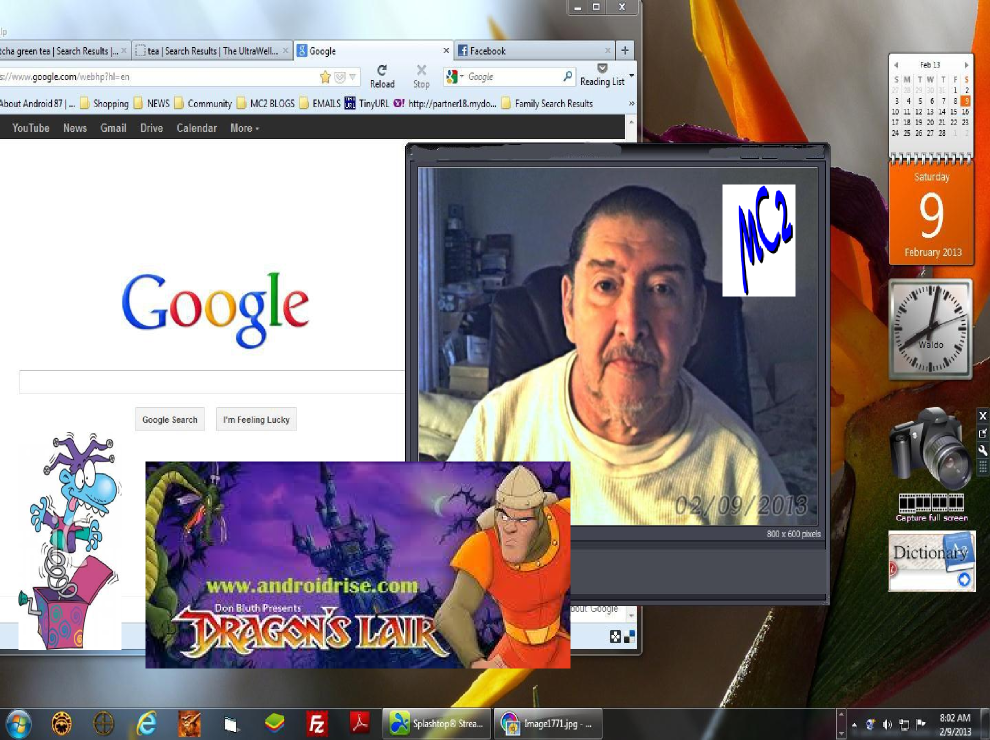This screenshot has width=990, height=740.
Task: Click the Action Center flag tray icon
Action: click(921, 724)
